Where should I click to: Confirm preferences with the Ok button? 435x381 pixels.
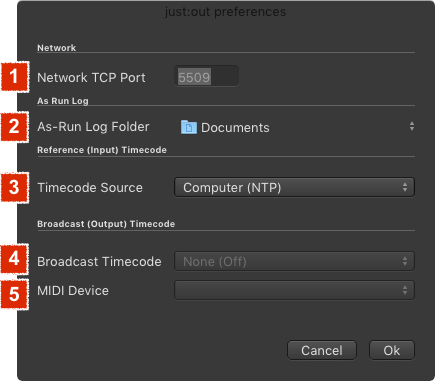(x=392, y=350)
